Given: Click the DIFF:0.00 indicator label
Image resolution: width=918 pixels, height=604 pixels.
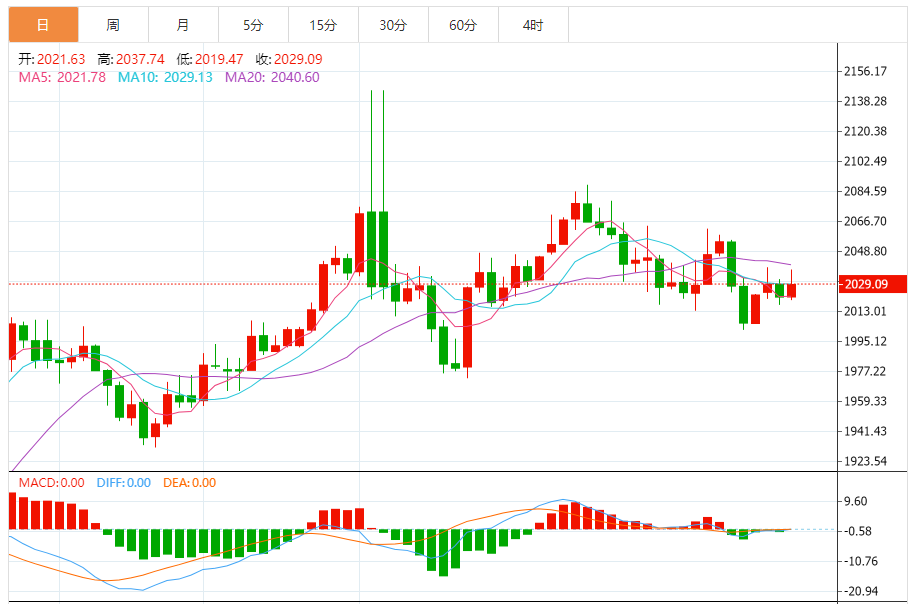Looking at the screenshot, I should 124,483.
